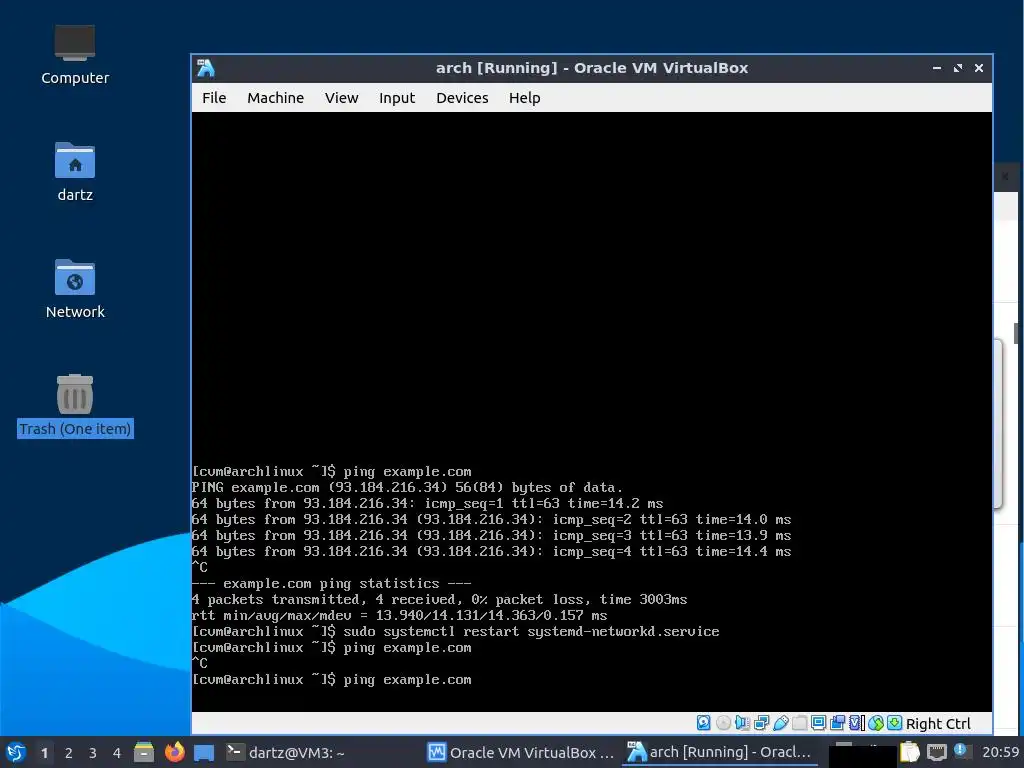Click the optical disk indicator in status bar

point(723,722)
